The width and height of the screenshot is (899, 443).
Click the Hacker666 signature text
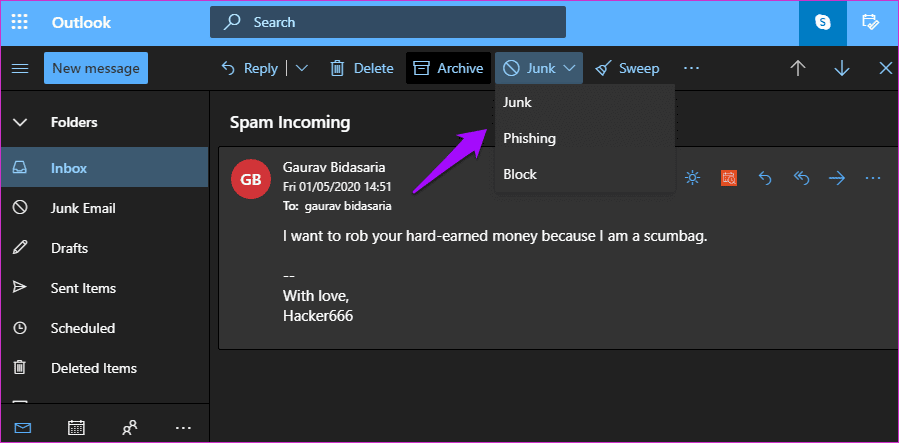(318, 316)
